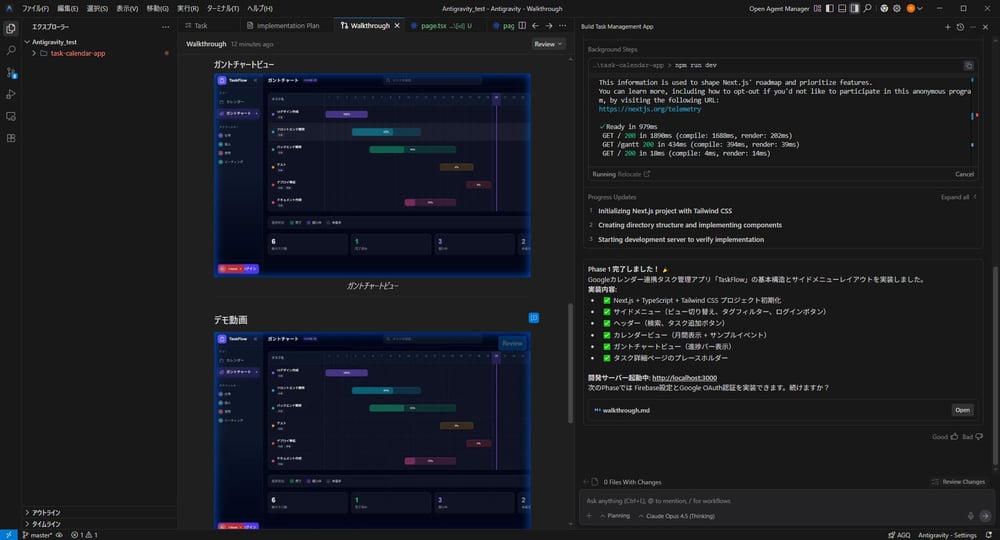Expand the task-calendar-app folder
This screenshot has width=1000, height=540.
pos(77,53)
